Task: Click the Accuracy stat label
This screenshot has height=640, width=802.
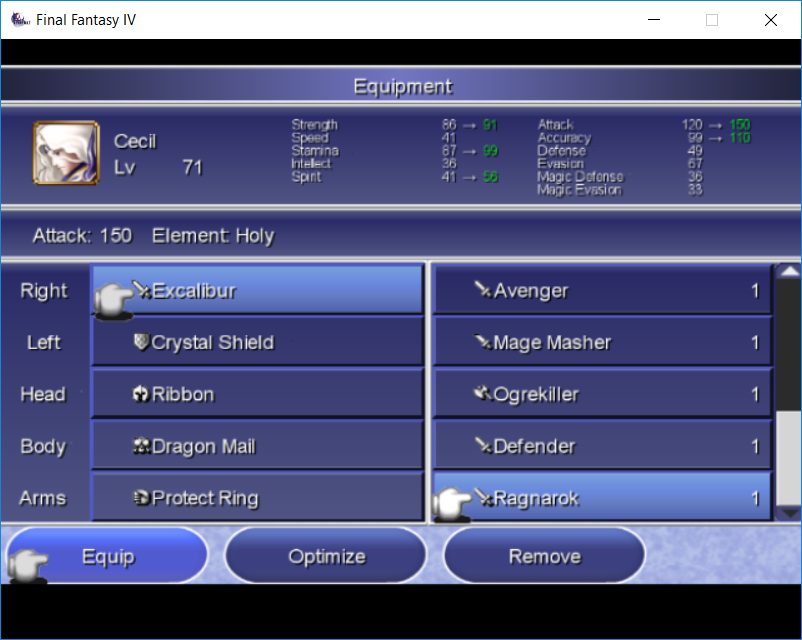Action: 564,138
